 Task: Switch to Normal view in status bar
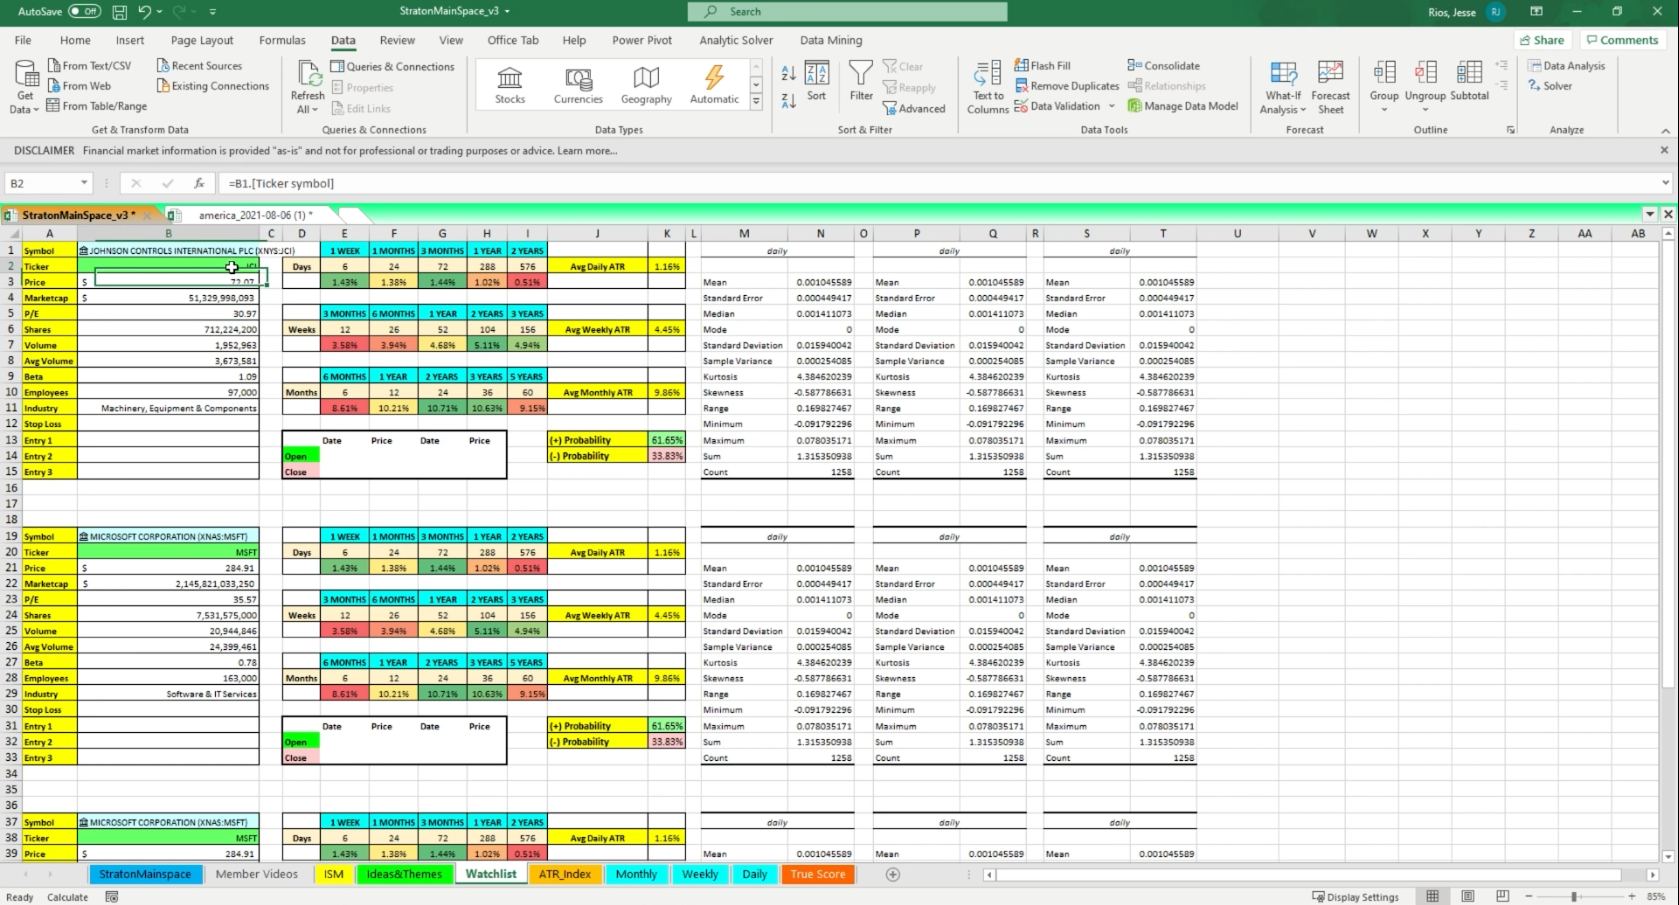pyautogui.click(x=1432, y=897)
